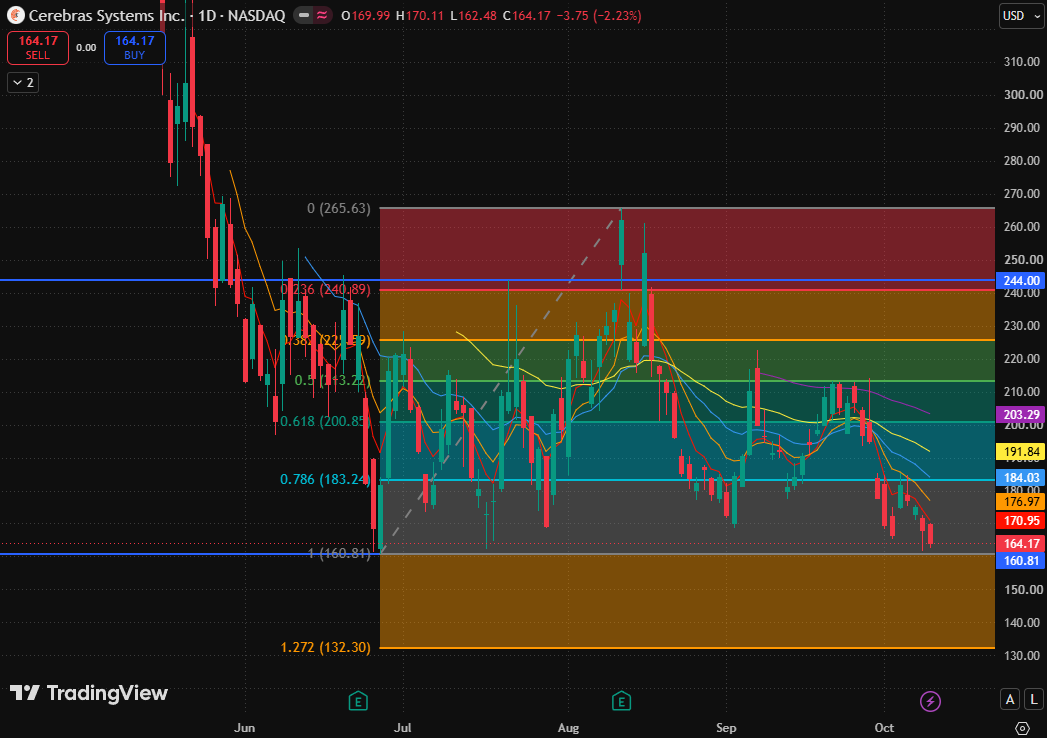This screenshot has width=1047, height=738.
Task: Open chart time zone settings target icon
Action: click(x=1022, y=727)
